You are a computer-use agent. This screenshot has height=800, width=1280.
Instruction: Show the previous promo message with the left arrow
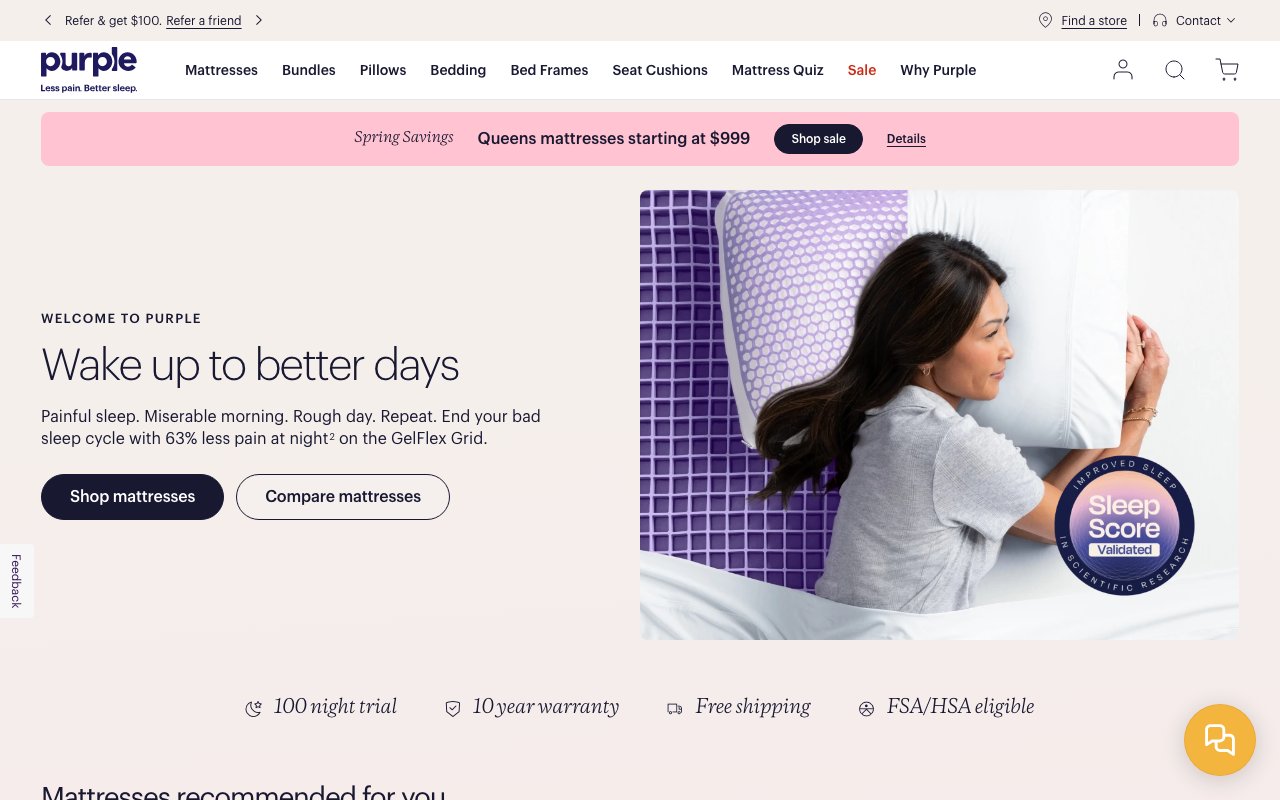point(48,20)
